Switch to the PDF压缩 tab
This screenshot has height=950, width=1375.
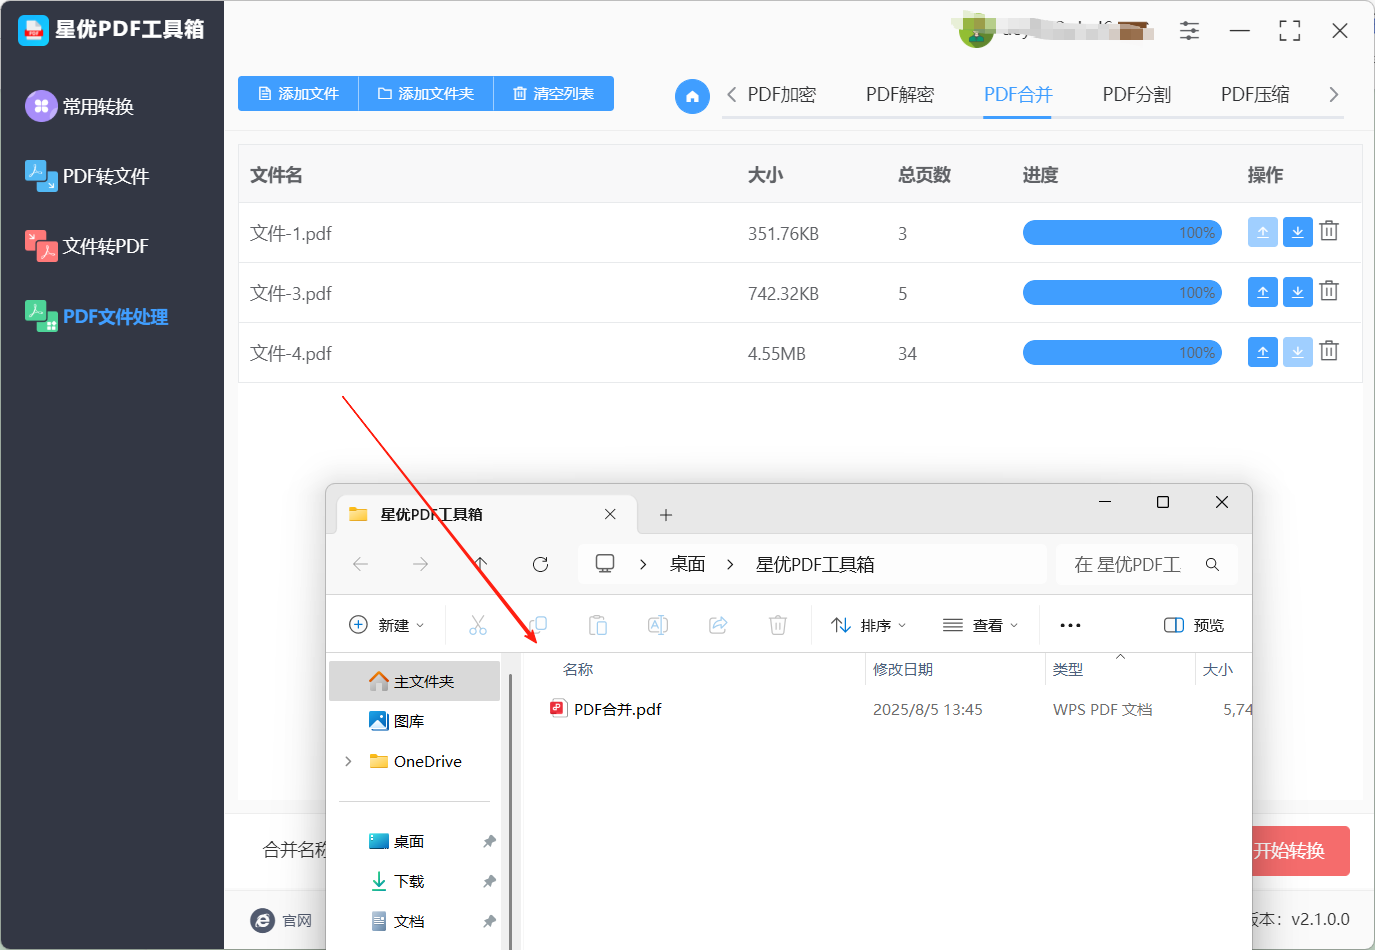click(x=1255, y=95)
